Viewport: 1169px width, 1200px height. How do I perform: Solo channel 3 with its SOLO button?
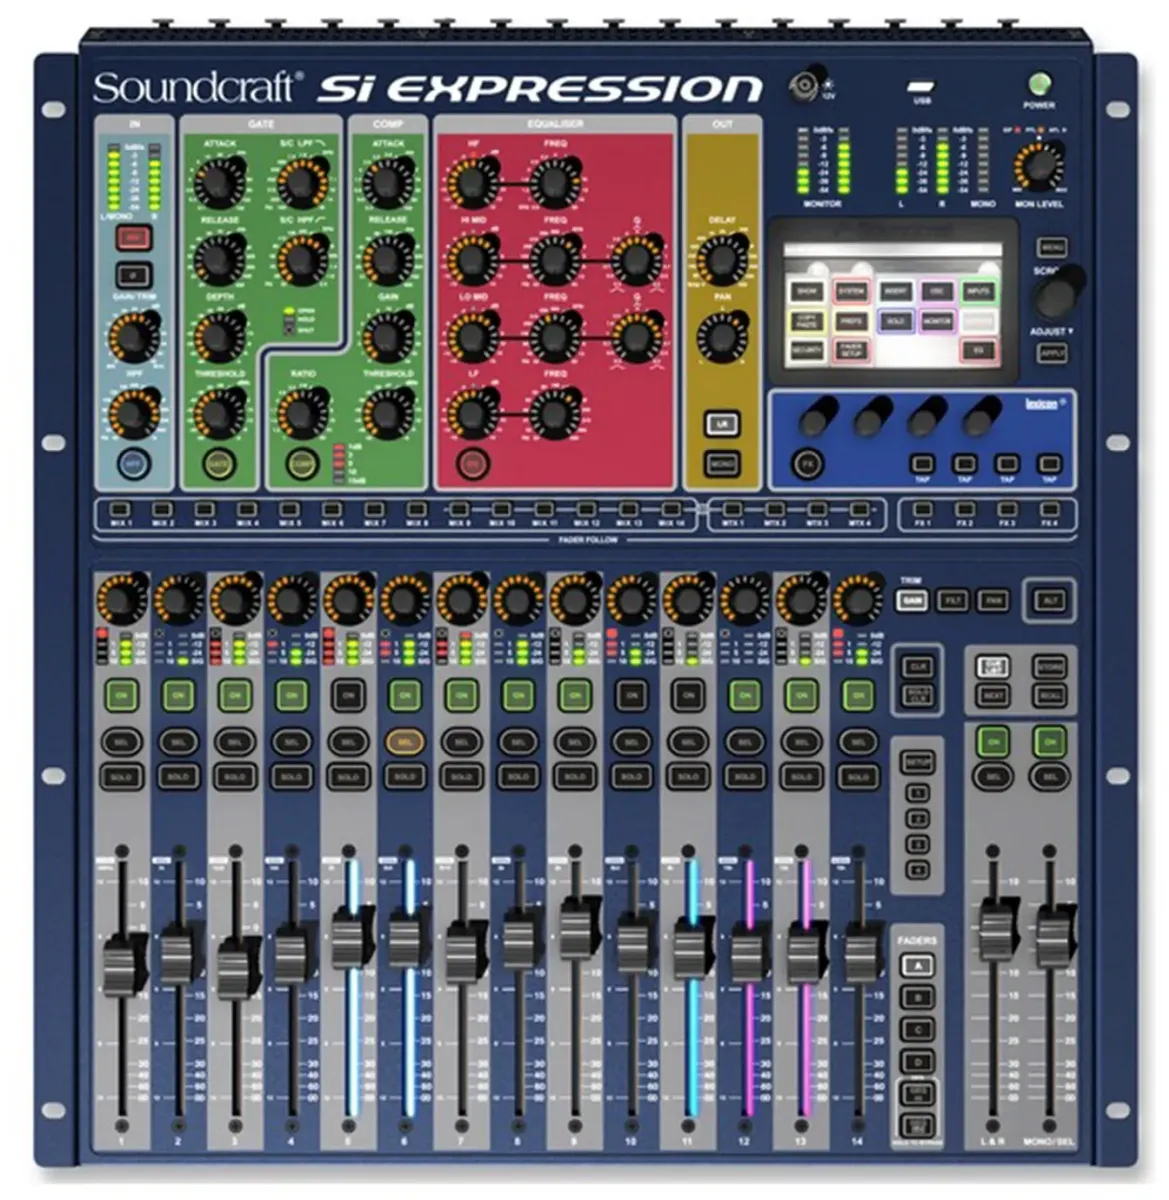click(x=235, y=777)
